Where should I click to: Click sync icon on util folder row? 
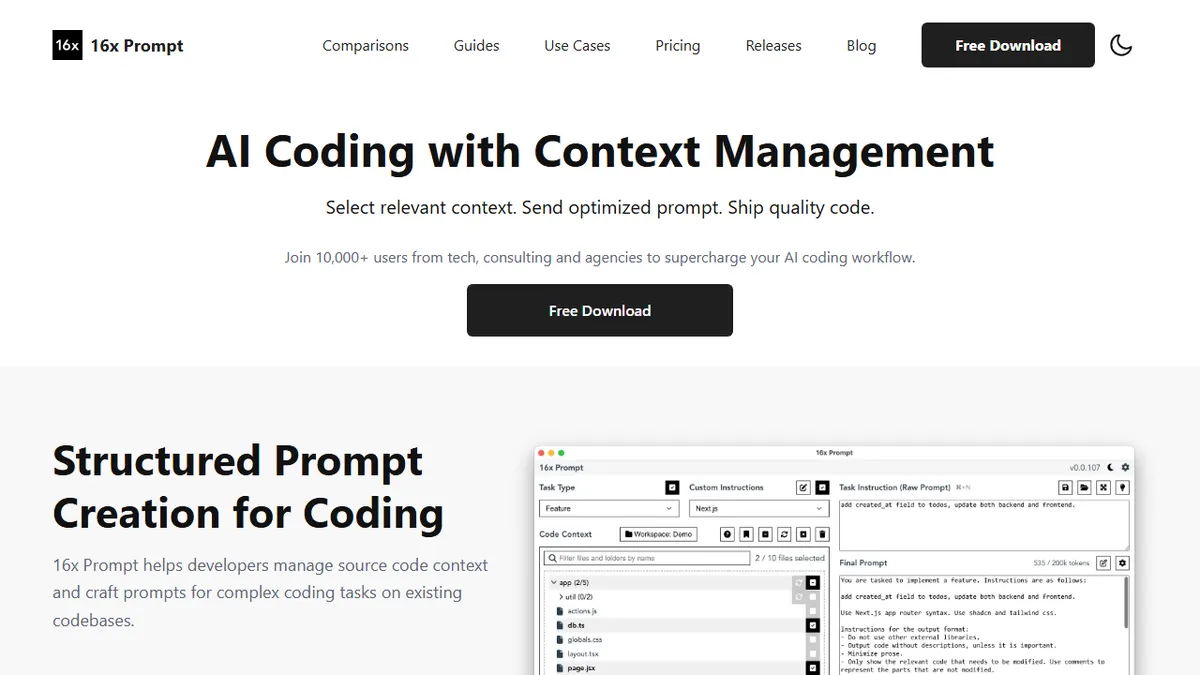pyautogui.click(x=799, y=597)
